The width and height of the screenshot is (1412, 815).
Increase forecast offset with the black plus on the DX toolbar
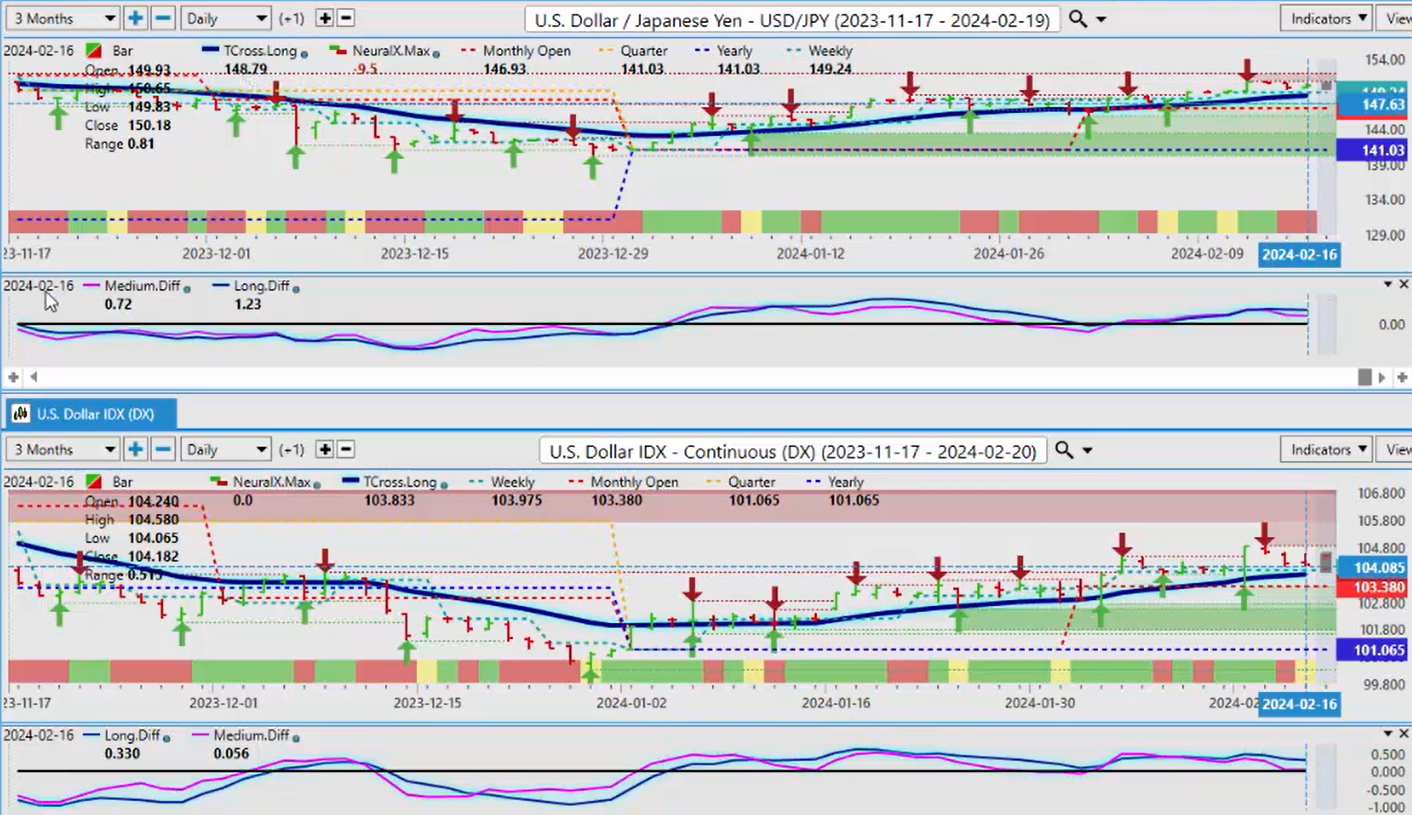pos(324,449)
